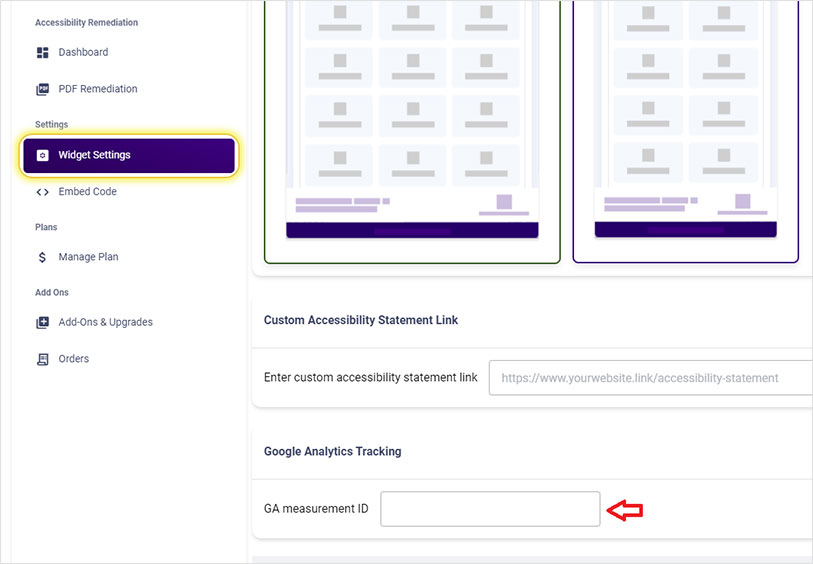Open Add-Ons & Upgrades

[106, 322]
